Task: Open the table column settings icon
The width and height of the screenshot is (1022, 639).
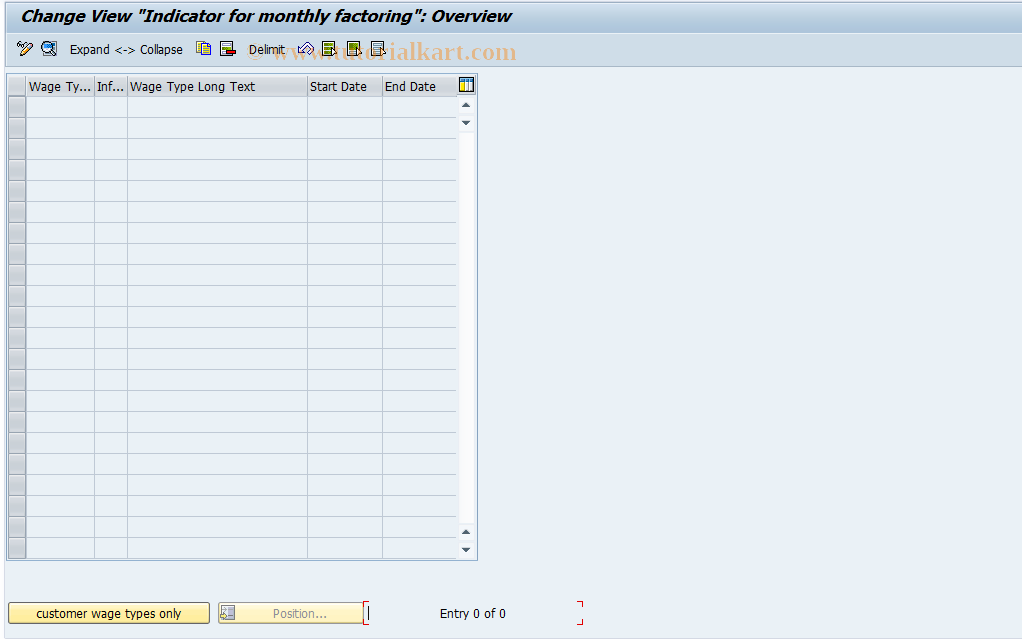Action: [466, 85]
